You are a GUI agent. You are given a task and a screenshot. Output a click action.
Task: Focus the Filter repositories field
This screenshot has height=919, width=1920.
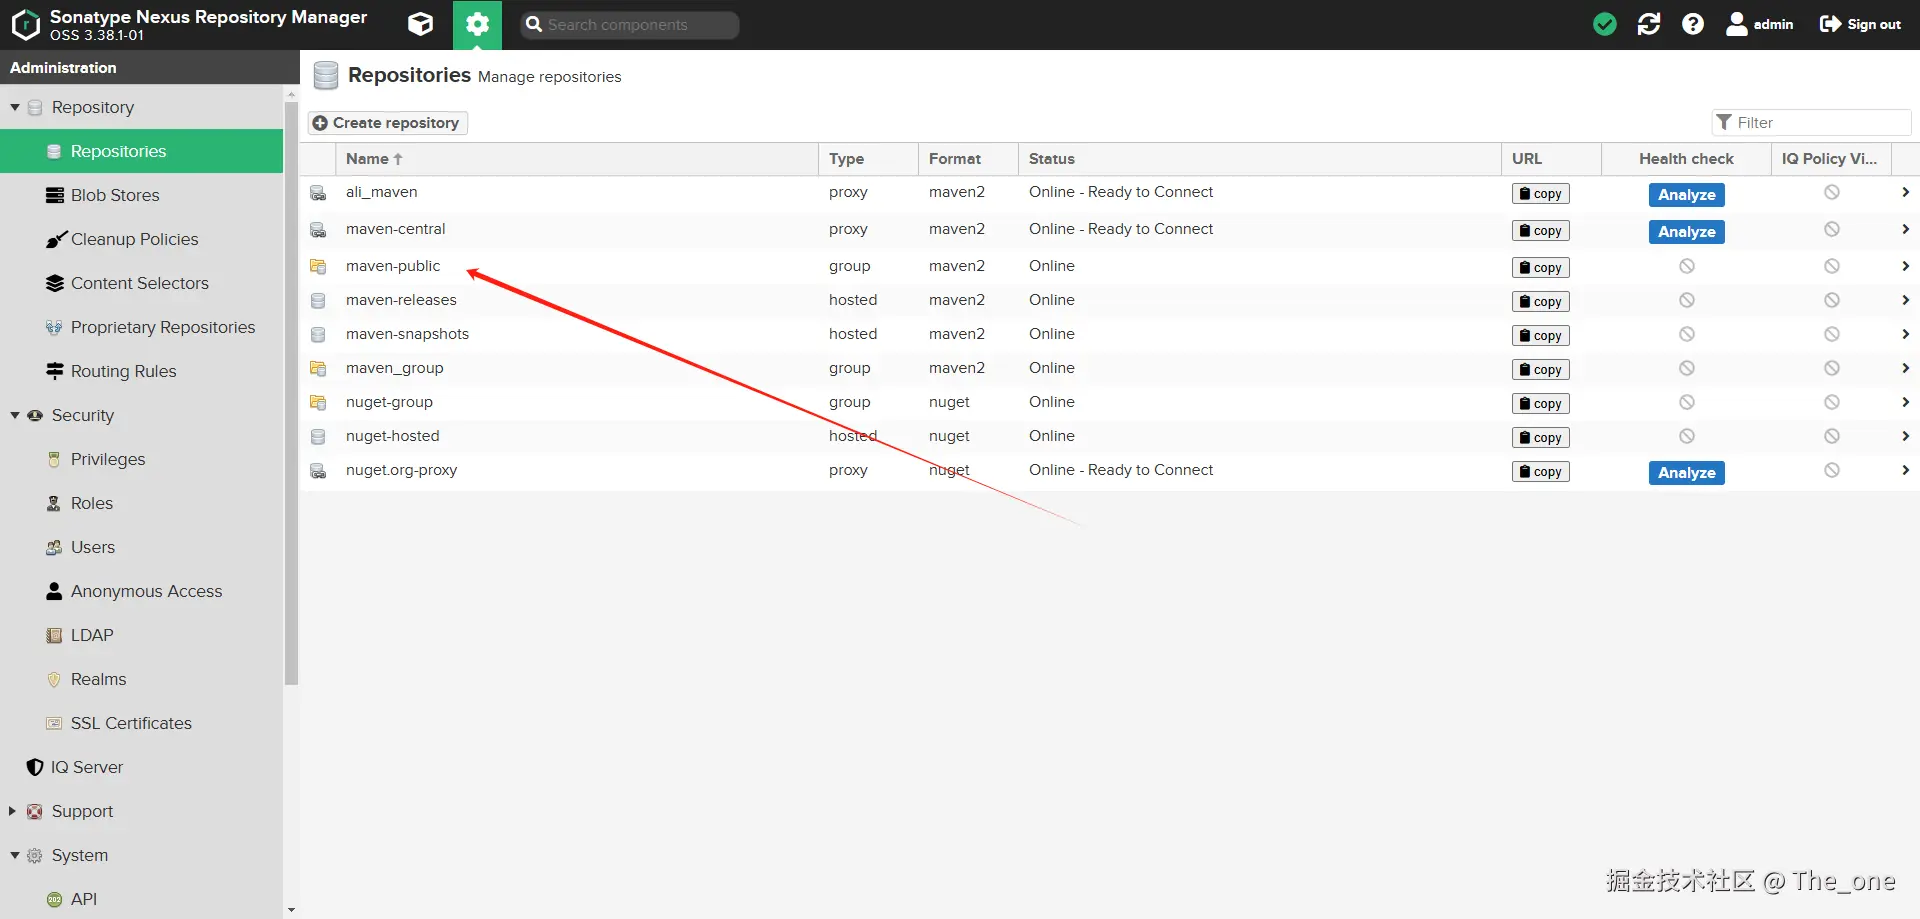[1812, 122]
